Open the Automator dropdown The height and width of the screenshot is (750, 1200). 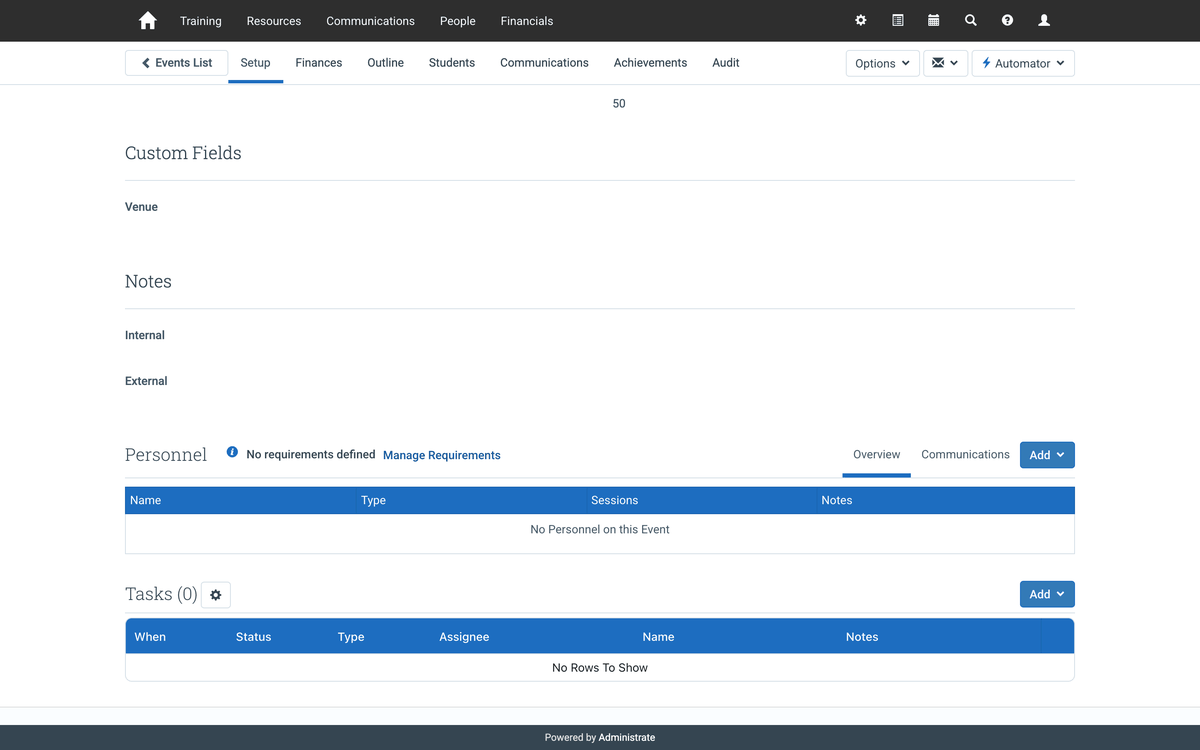pos(1023,63)
